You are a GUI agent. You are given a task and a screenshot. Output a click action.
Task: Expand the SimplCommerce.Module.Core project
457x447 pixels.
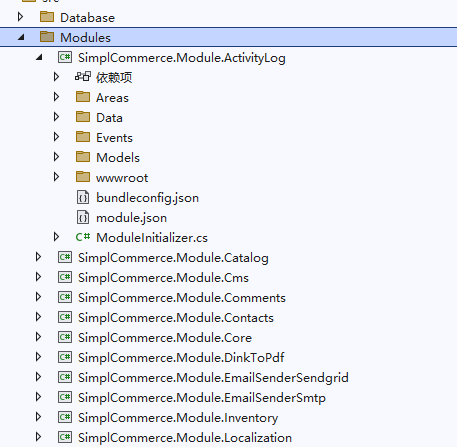(x=38, y=337)
